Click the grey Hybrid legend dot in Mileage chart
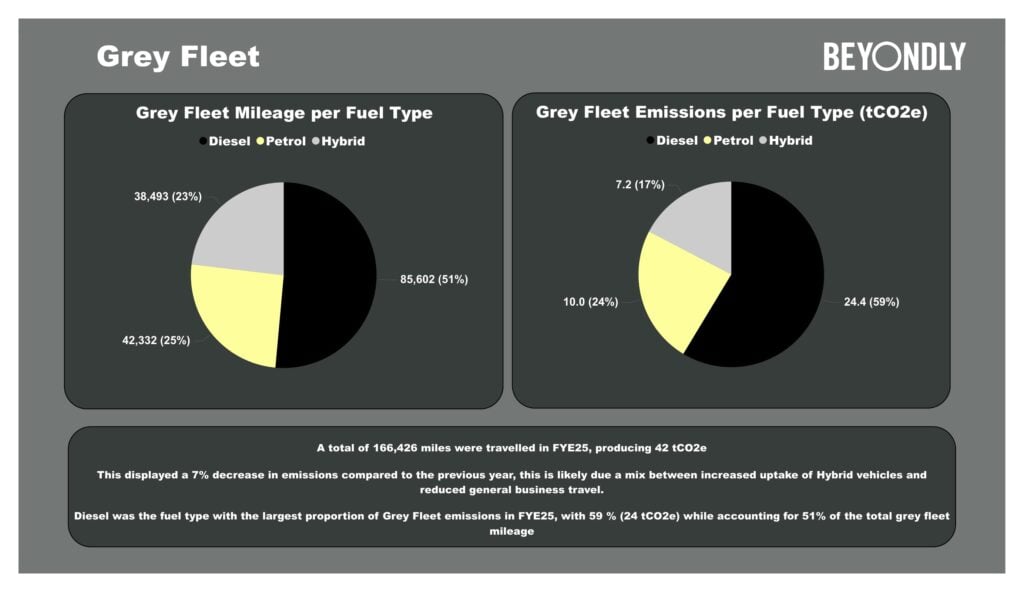 [317, 141]
